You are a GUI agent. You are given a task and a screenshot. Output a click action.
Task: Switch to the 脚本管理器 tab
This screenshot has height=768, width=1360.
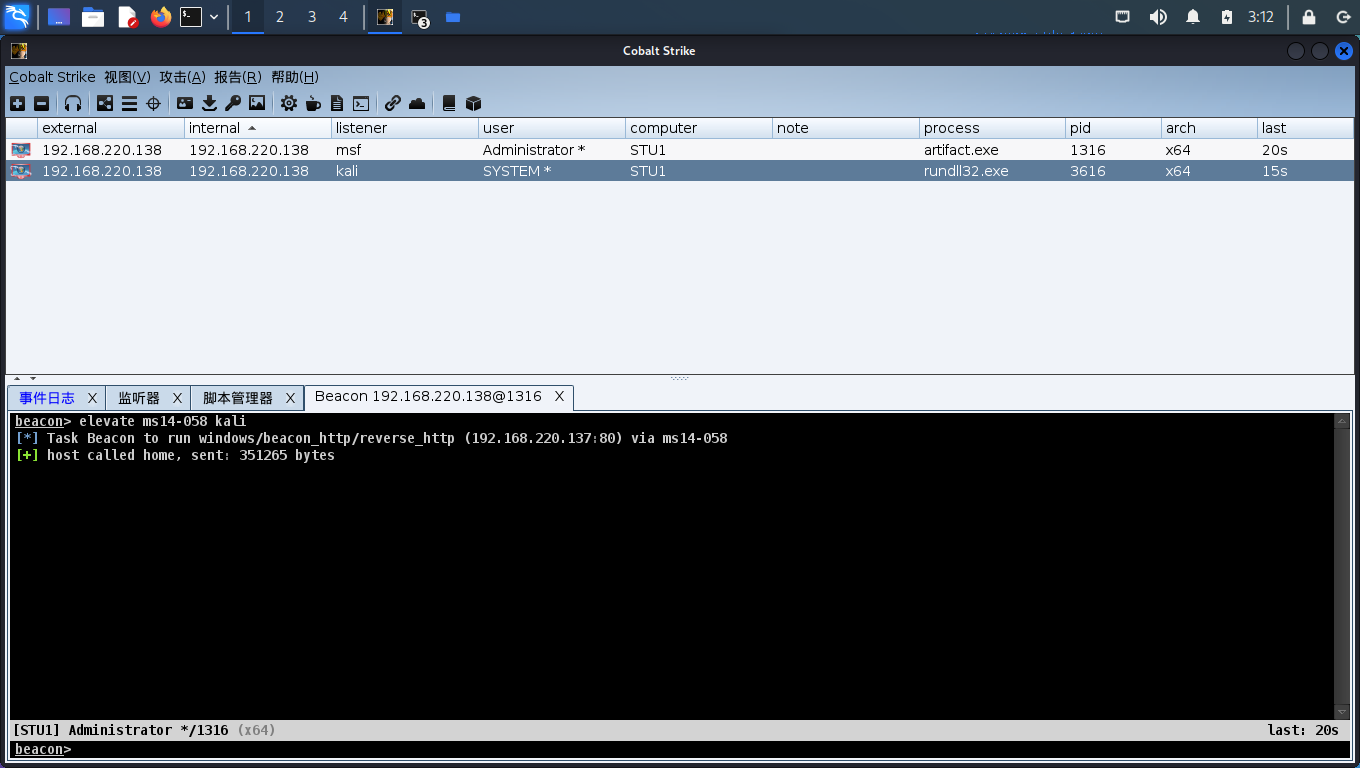coord(238,398)
